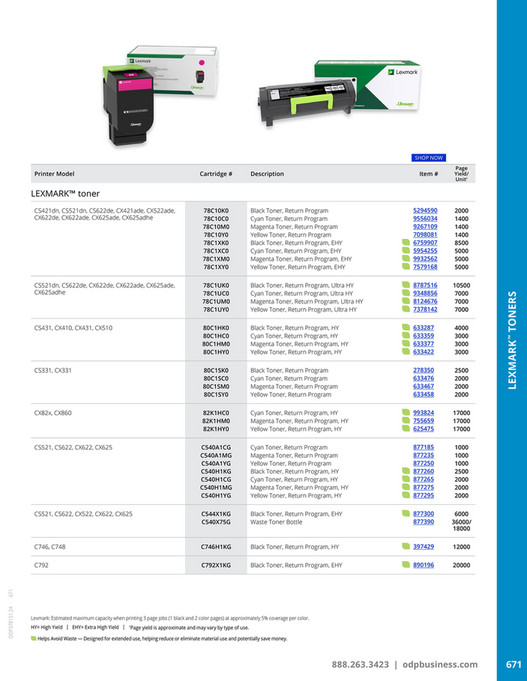This screenshot has height=681, width=527.
Task: Open item link 9267109
Action: click(x=425, y=227)
